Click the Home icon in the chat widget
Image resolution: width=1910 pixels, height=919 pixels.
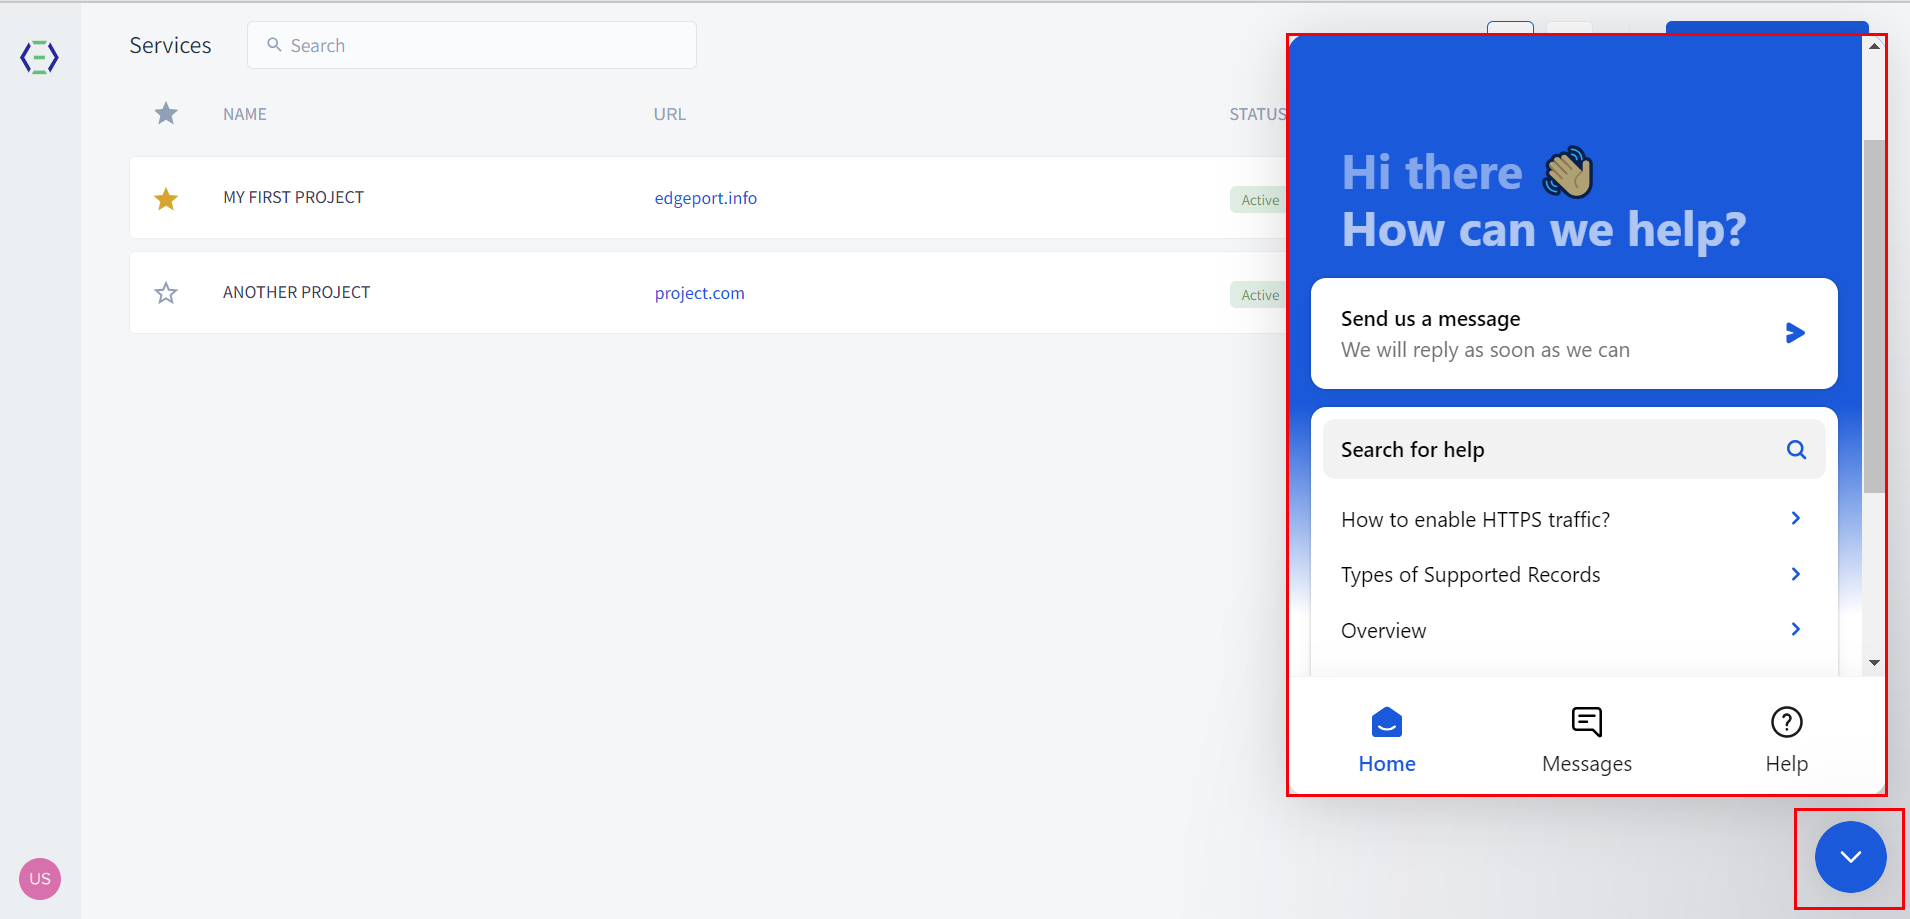[x=1386, y=722]
